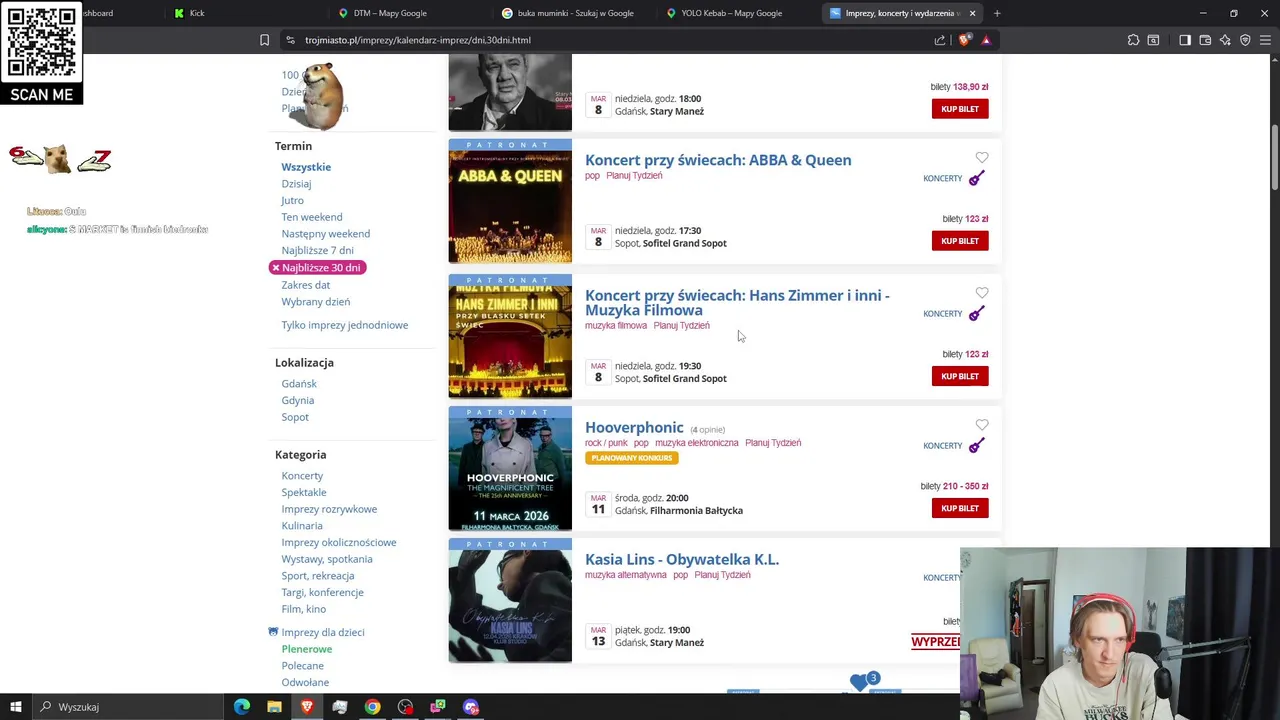The height and width of the screenshot is (720, 1280).
Task: Click search tab view icon next to extensions
Action: pos(1153,40)
